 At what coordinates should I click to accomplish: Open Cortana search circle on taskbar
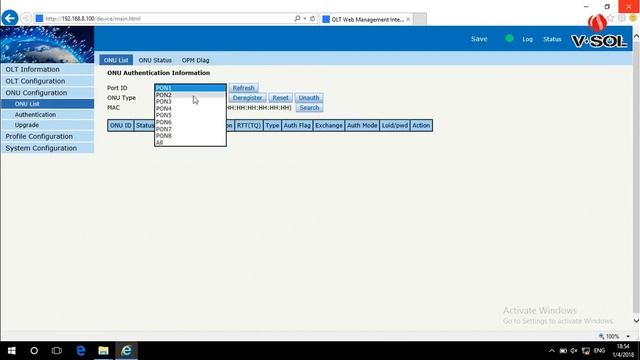(x=34, y=351)
